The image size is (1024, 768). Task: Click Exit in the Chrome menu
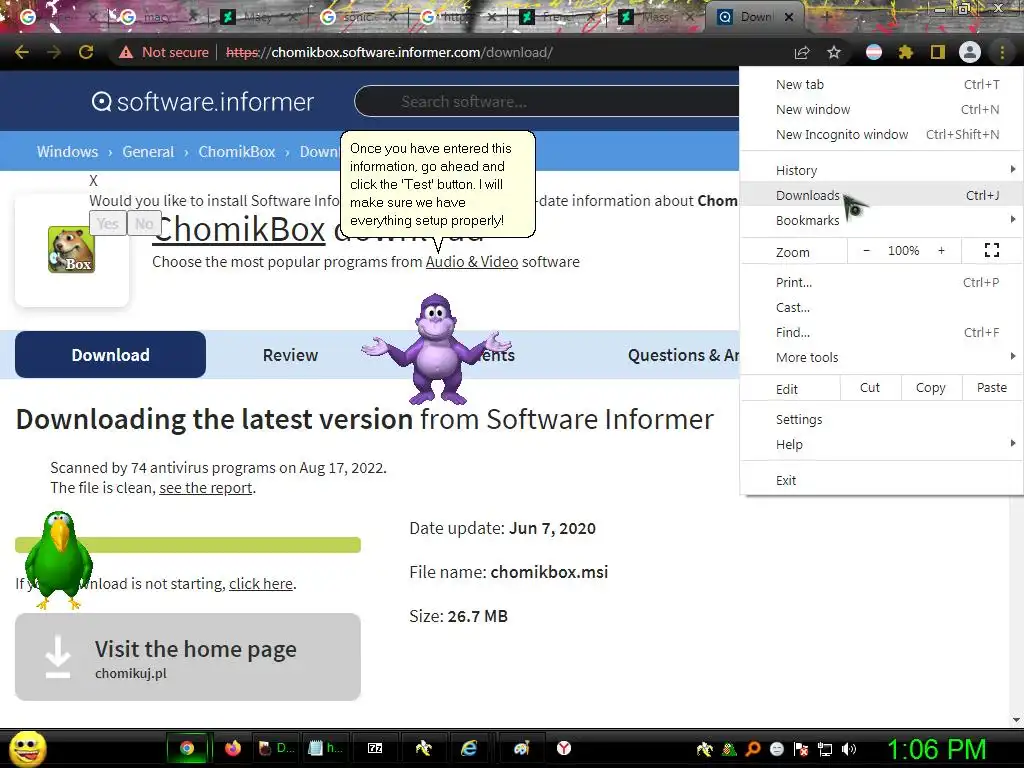coord(882,480)
